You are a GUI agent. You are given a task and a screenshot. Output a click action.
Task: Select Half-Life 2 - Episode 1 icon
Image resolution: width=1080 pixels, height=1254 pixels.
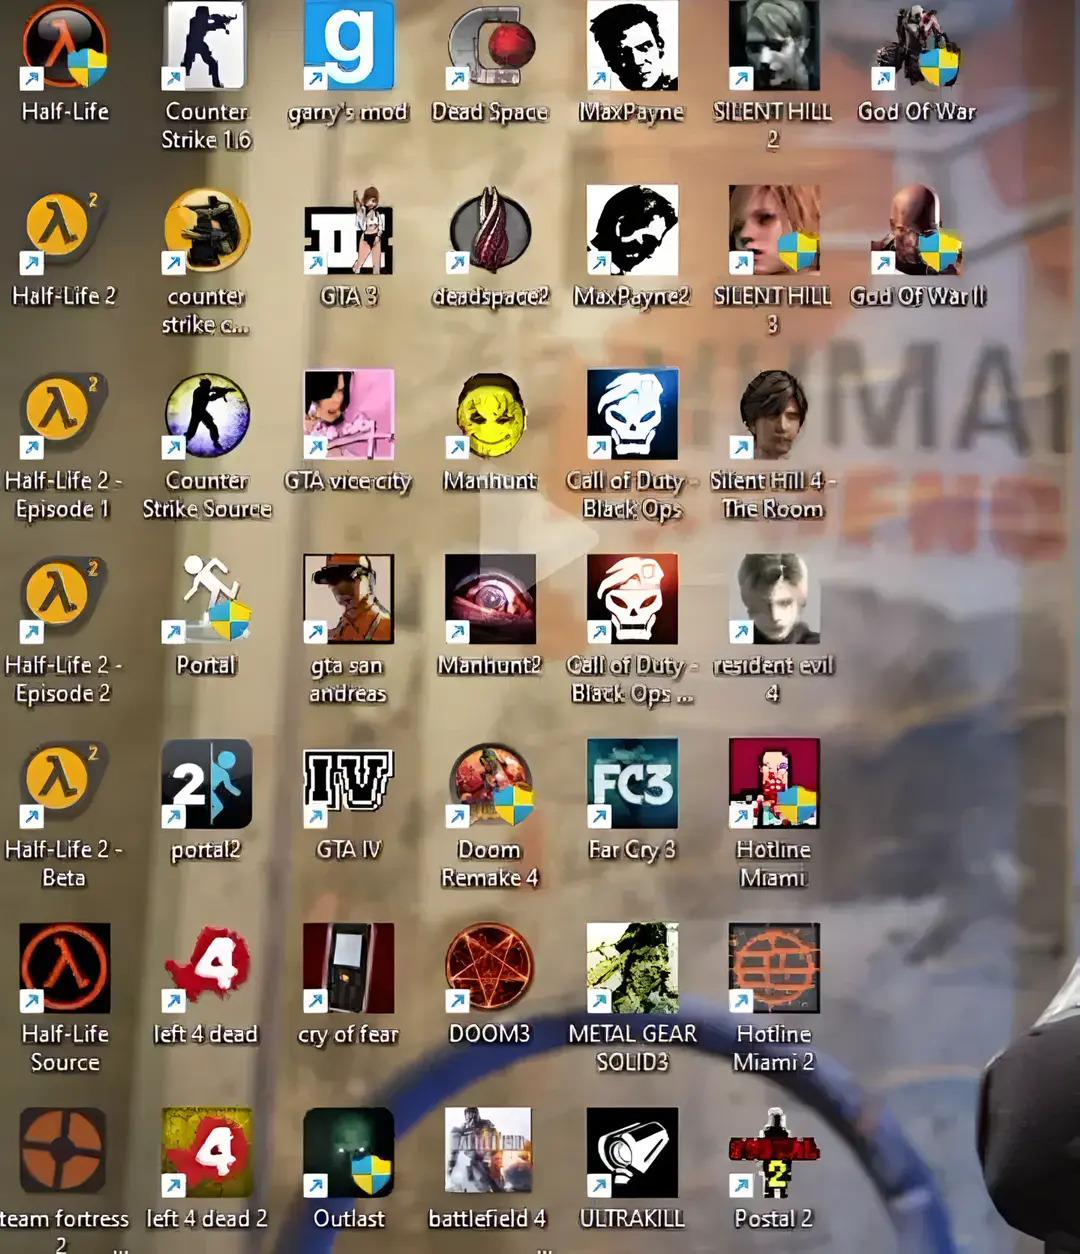[65, 414]
